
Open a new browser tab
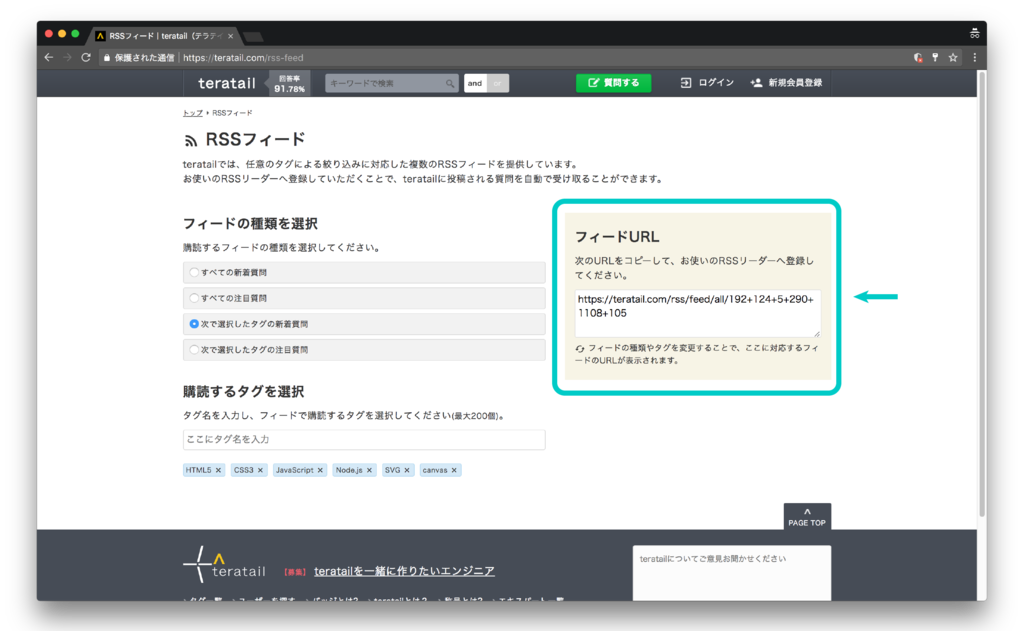point(253,37)
